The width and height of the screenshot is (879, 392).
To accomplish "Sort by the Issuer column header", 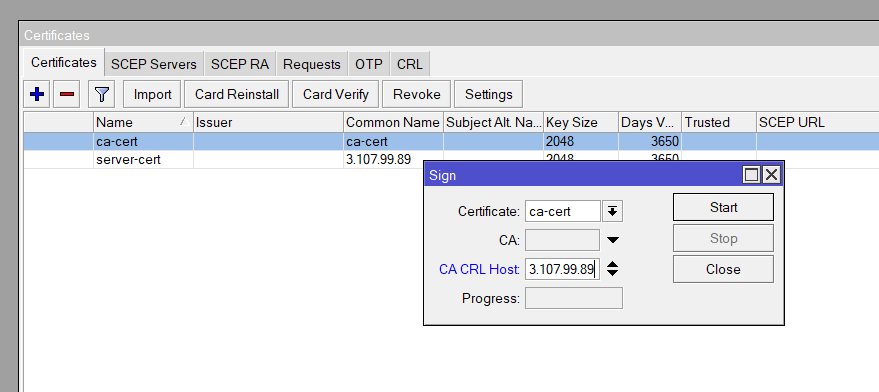I will click(x=268, y=122).
